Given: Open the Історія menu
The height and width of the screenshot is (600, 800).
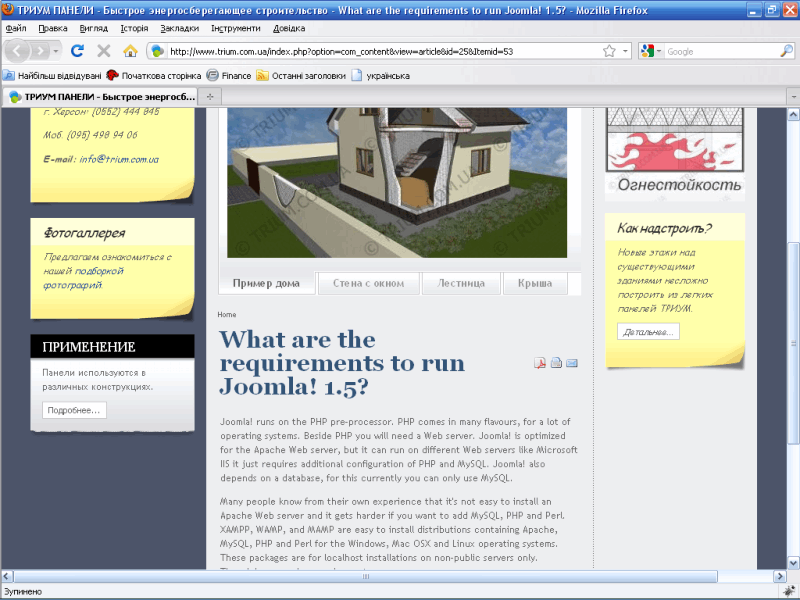Looking at the screenshot, I should [134, 28].
